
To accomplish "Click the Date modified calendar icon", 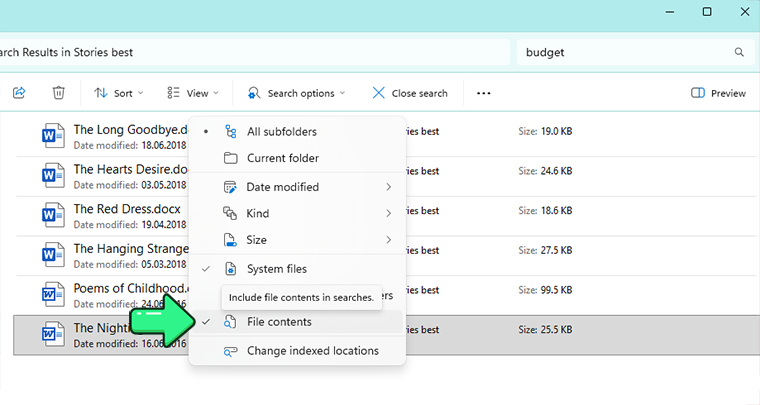I will tap(230, 187).
